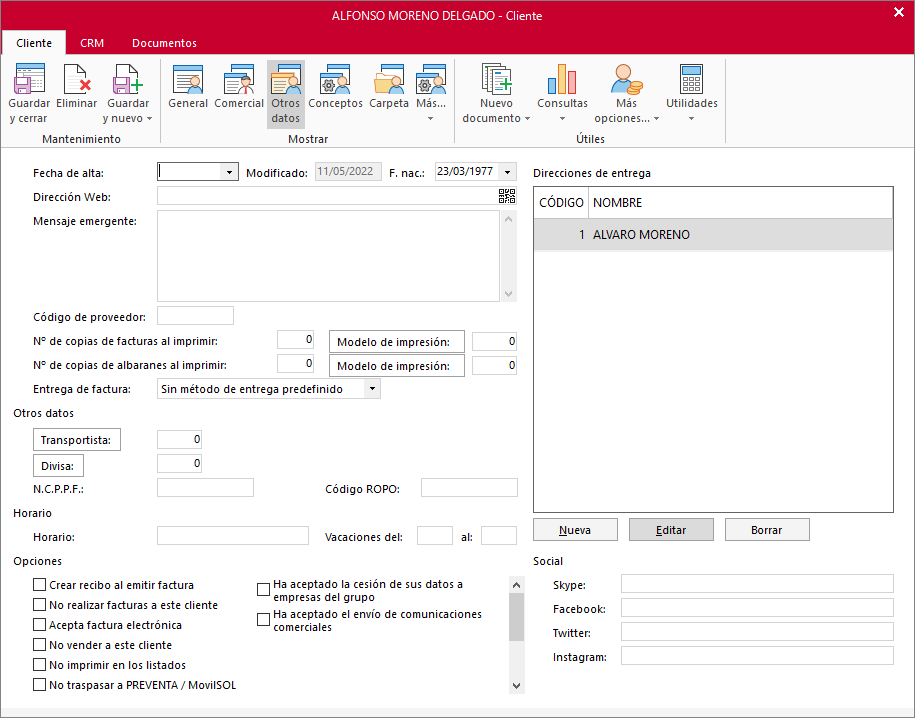Click the Borrar delivery address button

(767, 529)
